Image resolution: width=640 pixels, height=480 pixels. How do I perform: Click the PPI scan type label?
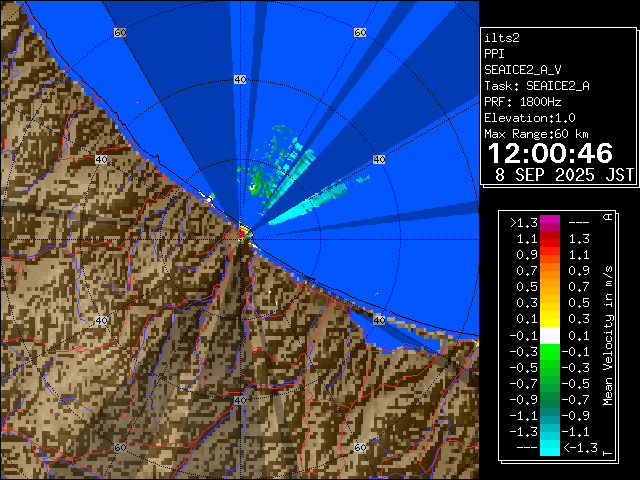tap(495, 54)
